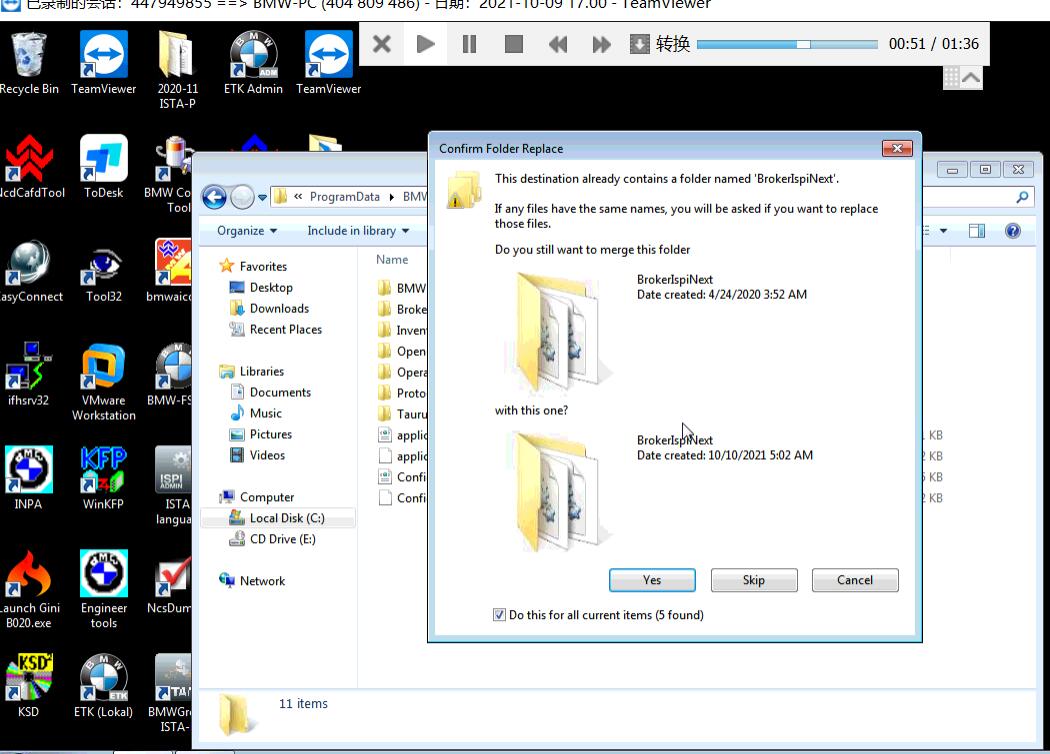Select the Tauru folder in file list
Image resolution: width=1050 pixels, height=754 pixels.
[x=402, y=414]
